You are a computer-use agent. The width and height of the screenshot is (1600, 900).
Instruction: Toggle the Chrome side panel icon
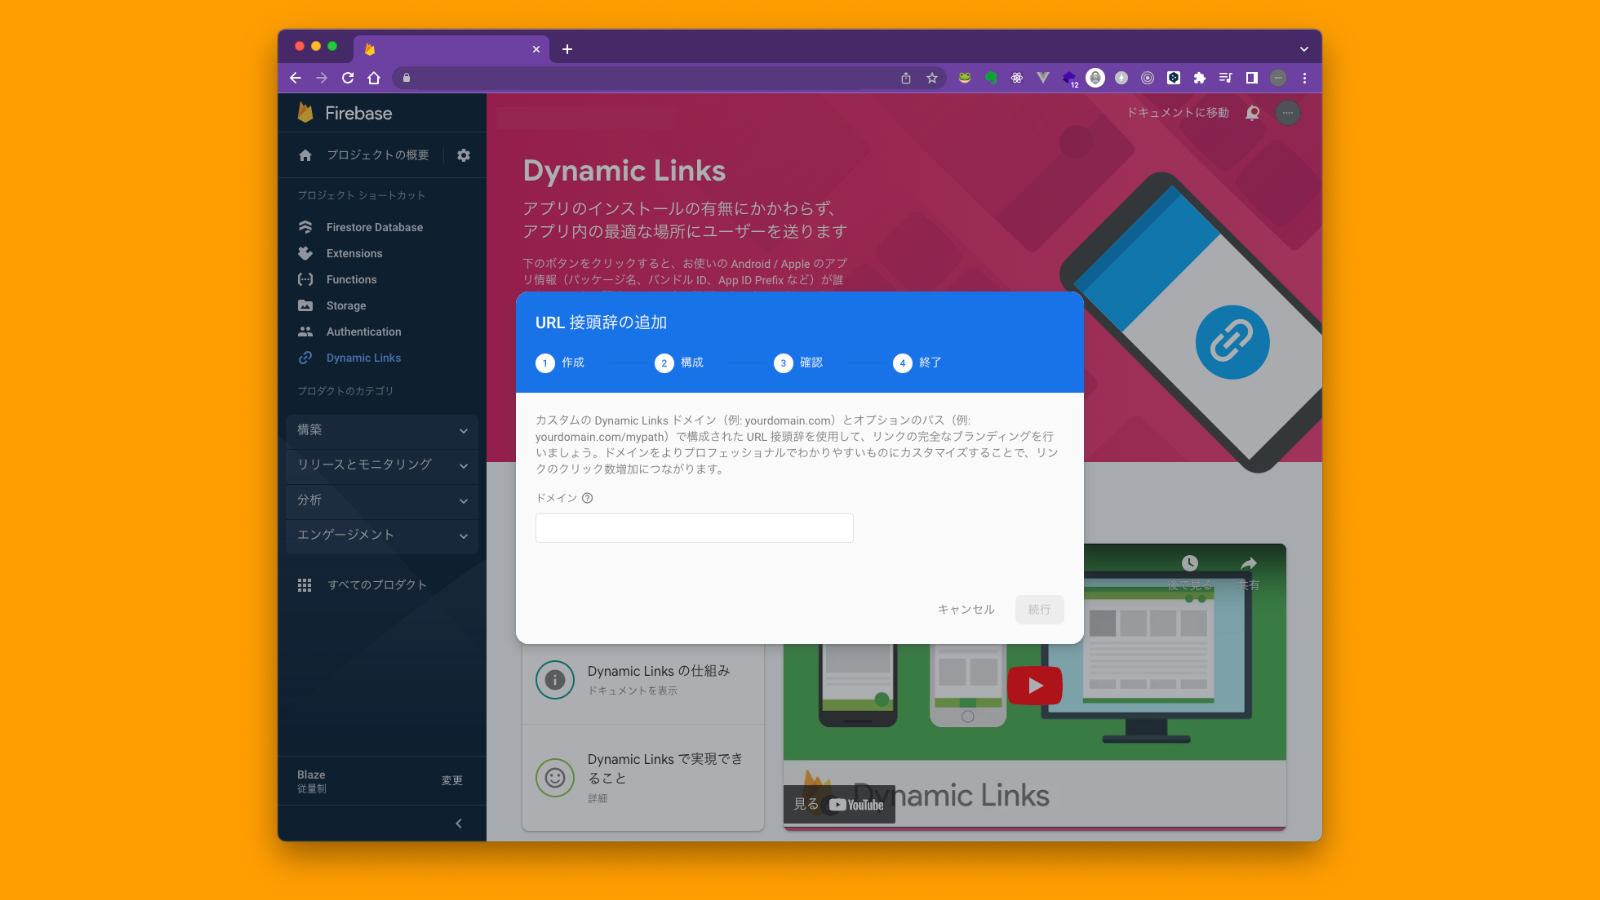pyautogui.click(x=1251, y=78)
